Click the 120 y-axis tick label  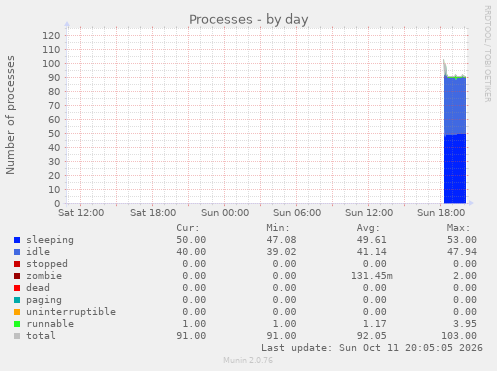point(51,35)
